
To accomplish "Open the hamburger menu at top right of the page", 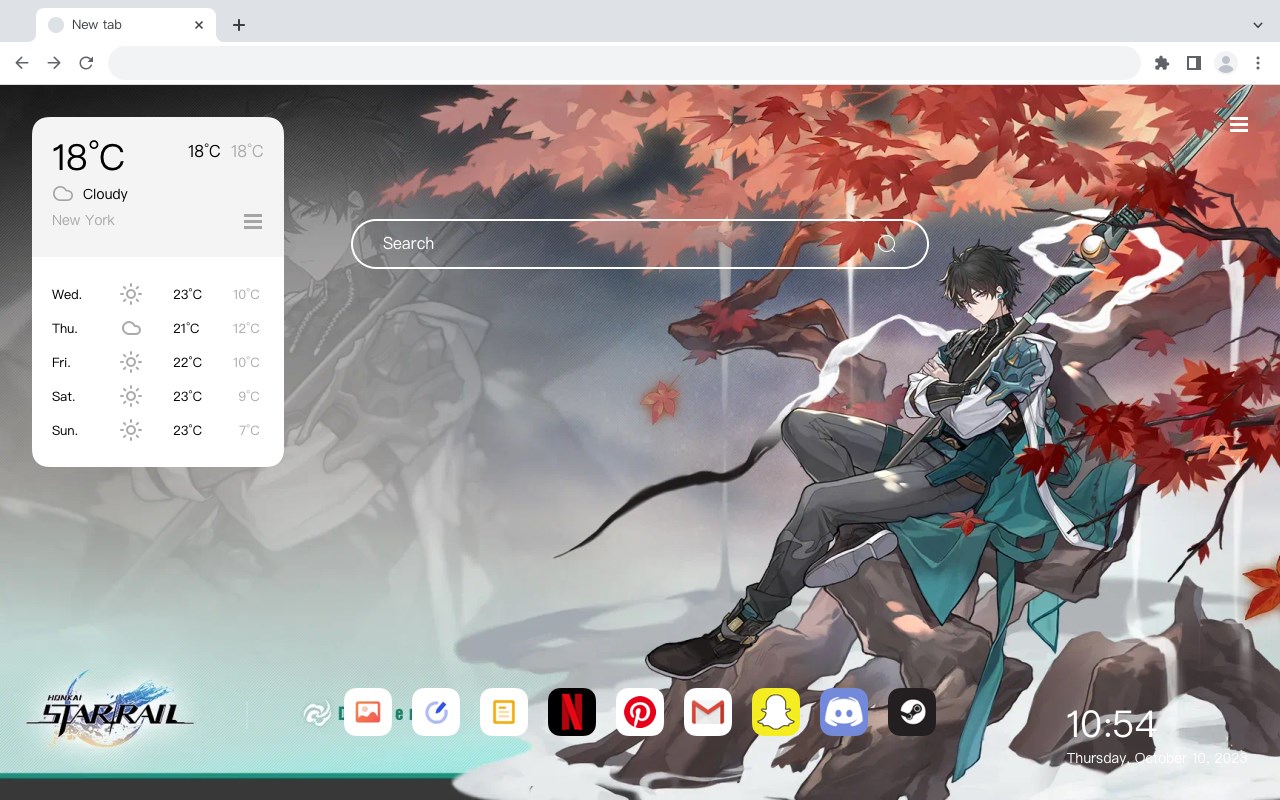I will click(x=1239, y=124).
